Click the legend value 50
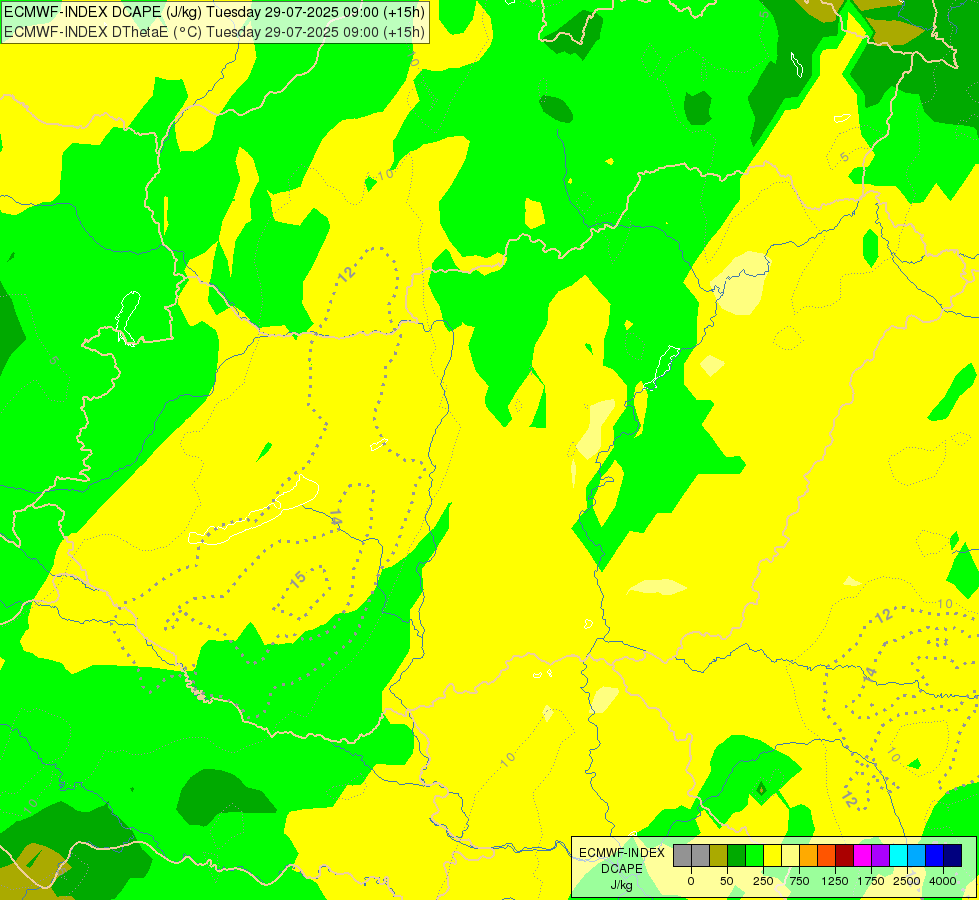The image size is (979, 900). pos(727,881)
